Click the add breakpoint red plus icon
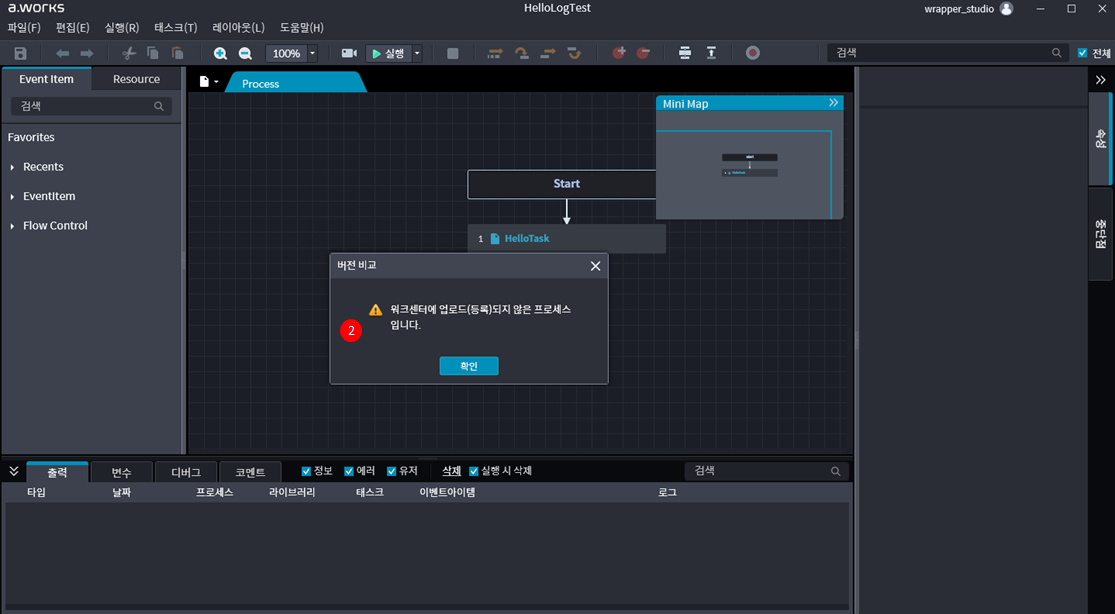The width and height of the screenshot is (1115, 614). (619, 53)
